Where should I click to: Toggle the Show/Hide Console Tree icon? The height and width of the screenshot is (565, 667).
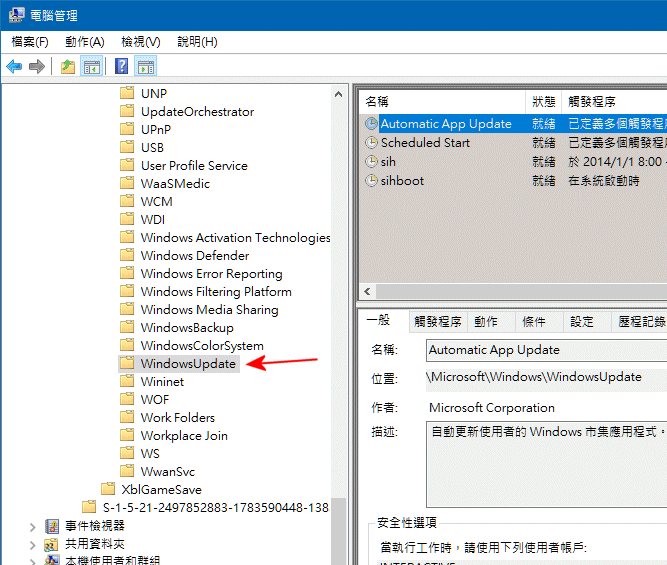(91, 66)
